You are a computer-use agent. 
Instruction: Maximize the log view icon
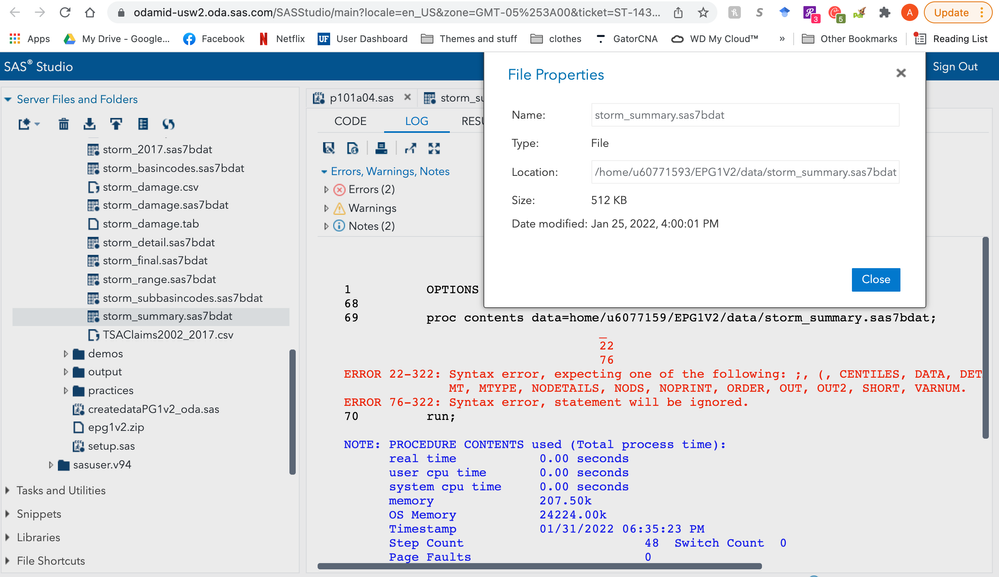click(x=434, y=148)
